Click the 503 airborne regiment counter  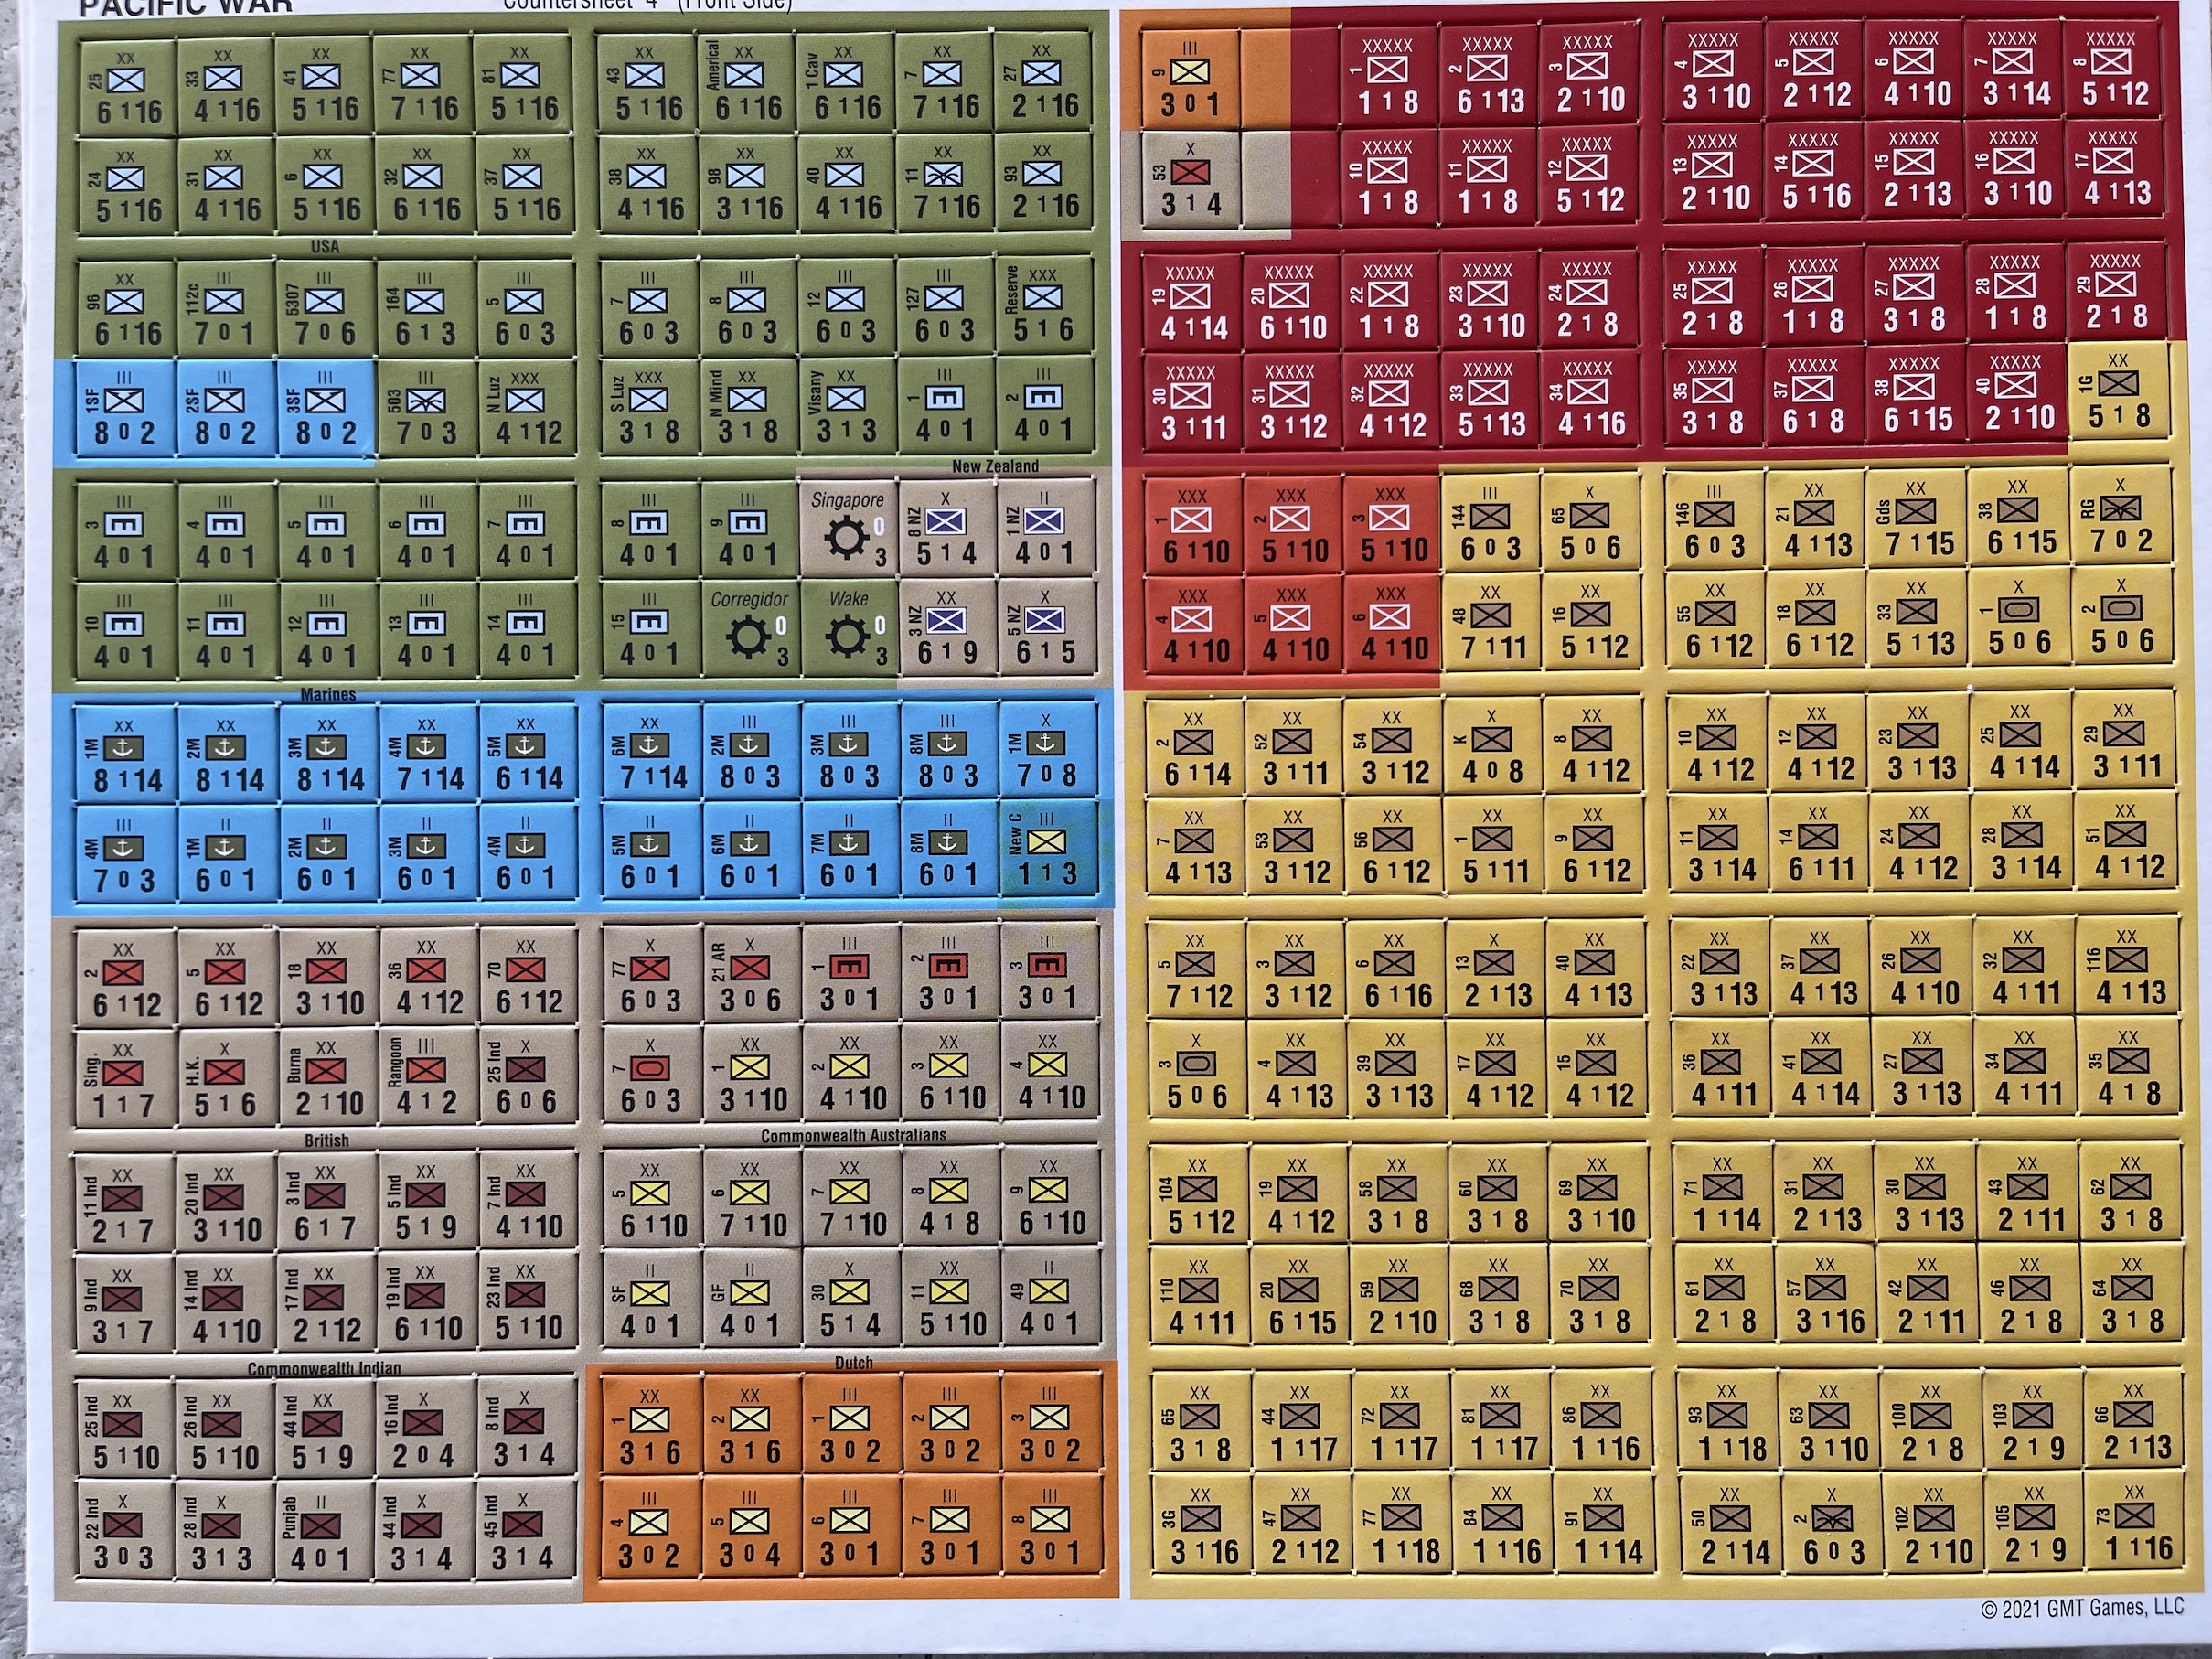425,411
